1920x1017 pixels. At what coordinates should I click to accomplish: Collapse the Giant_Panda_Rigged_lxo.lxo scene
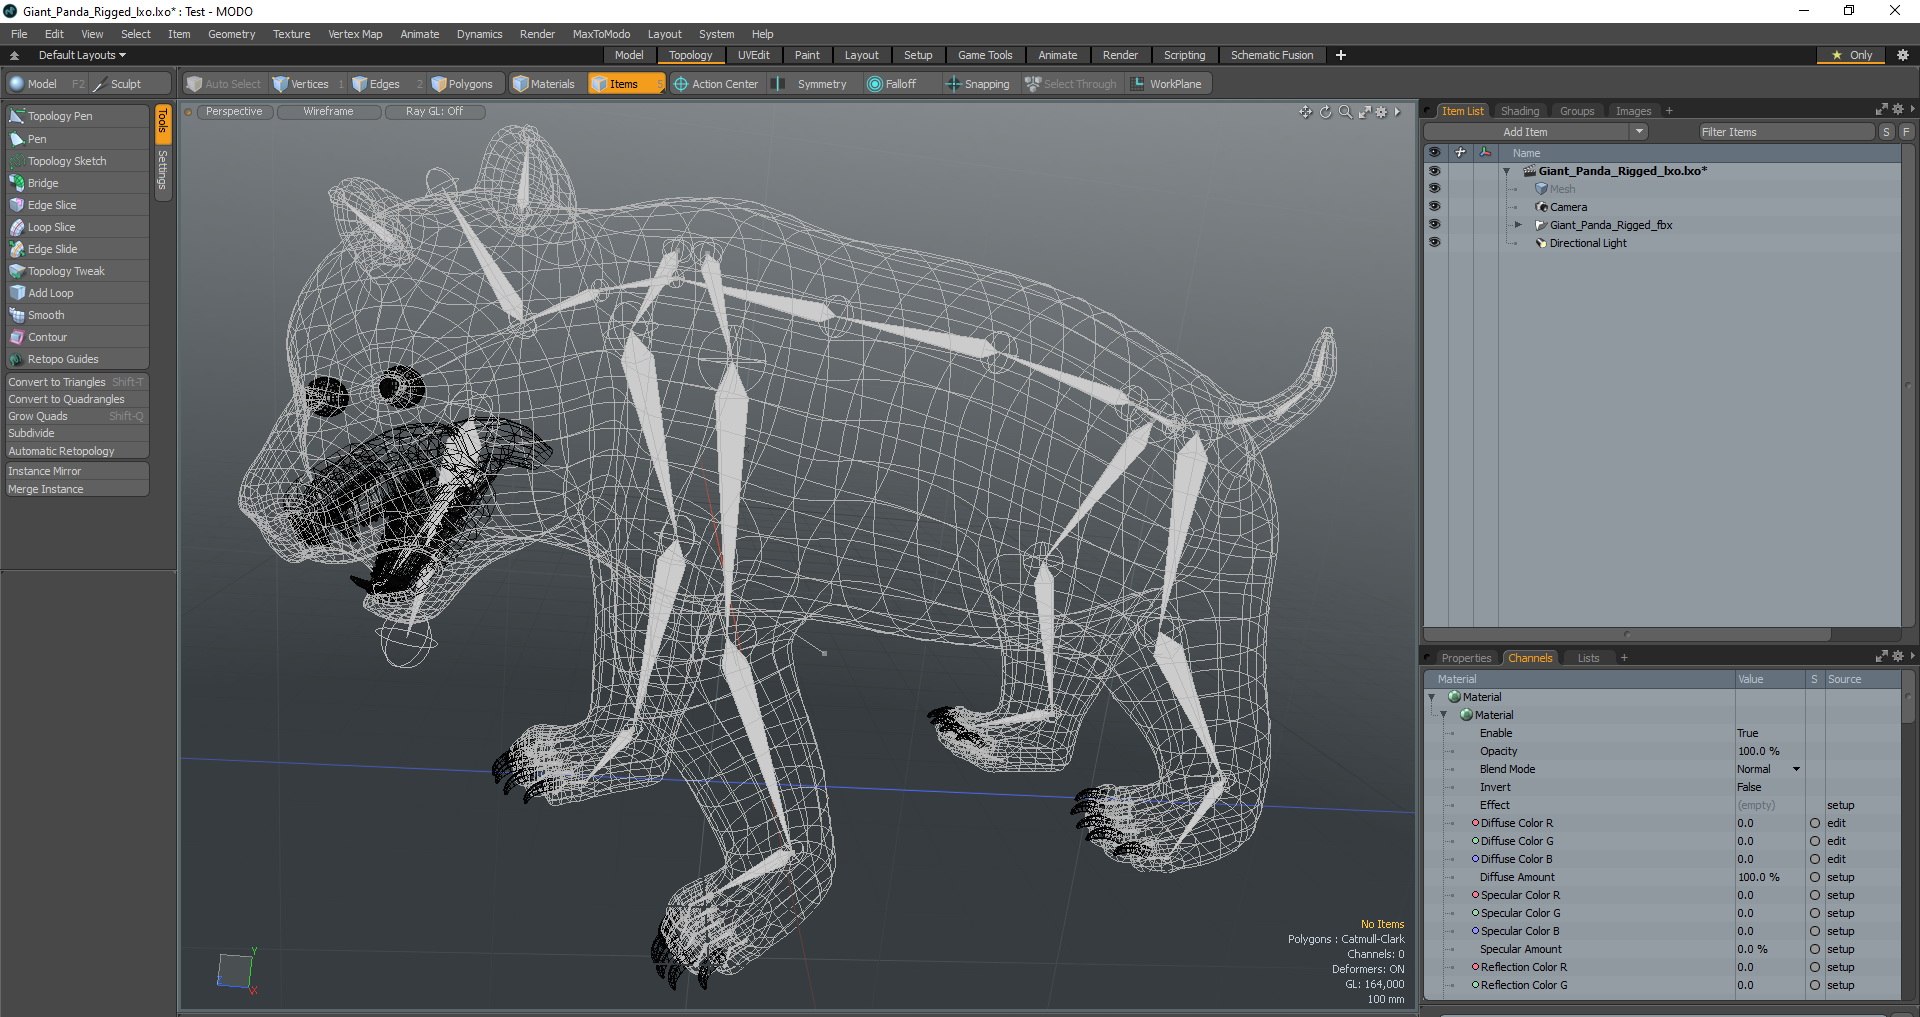coord(1506,171)
